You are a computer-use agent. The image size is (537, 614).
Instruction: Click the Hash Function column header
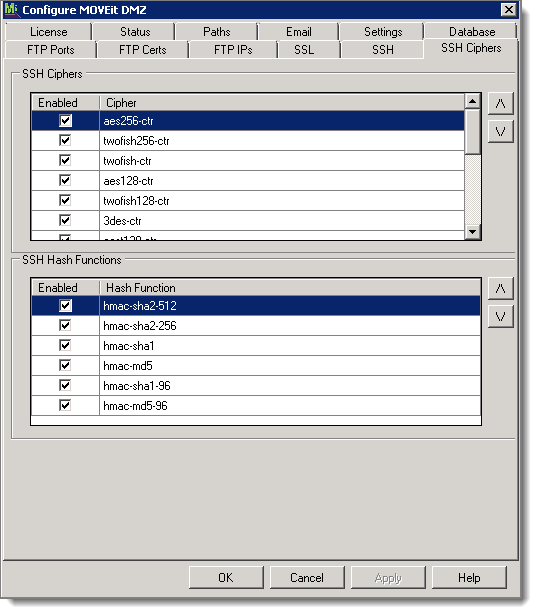(290, 288)
